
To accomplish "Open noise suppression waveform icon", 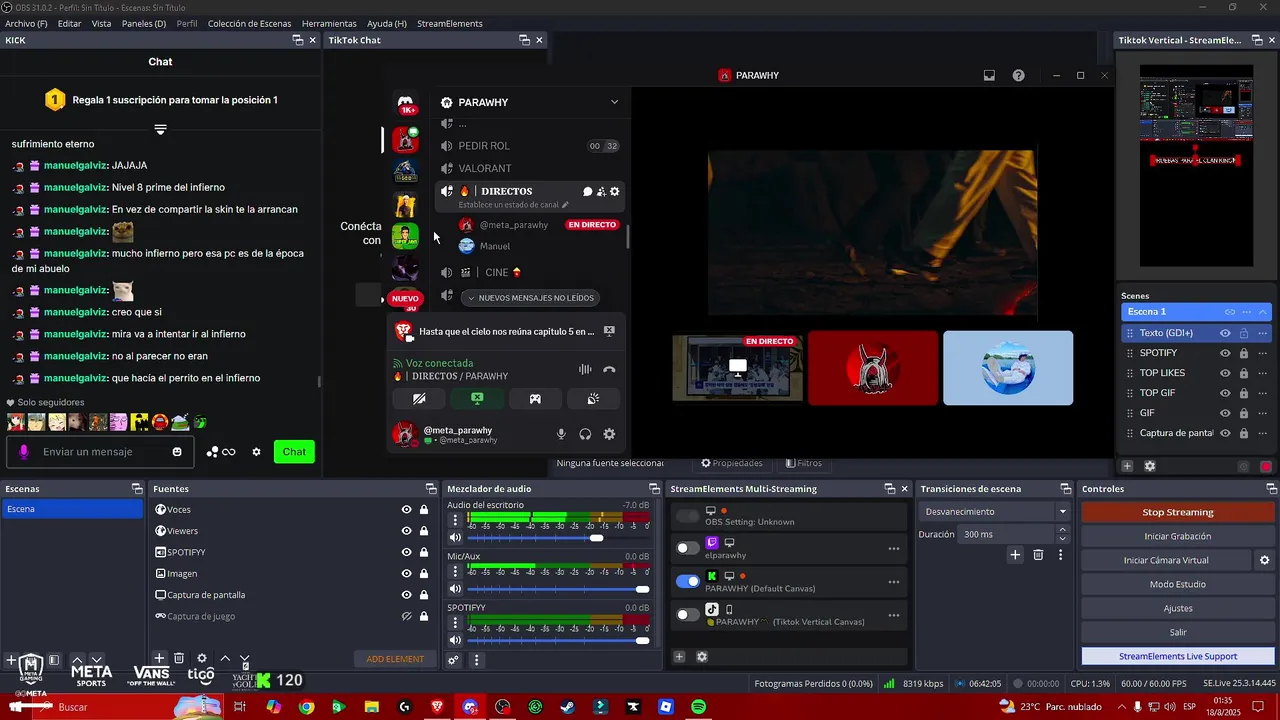I will pyautogui.click(x=585, y=369).
